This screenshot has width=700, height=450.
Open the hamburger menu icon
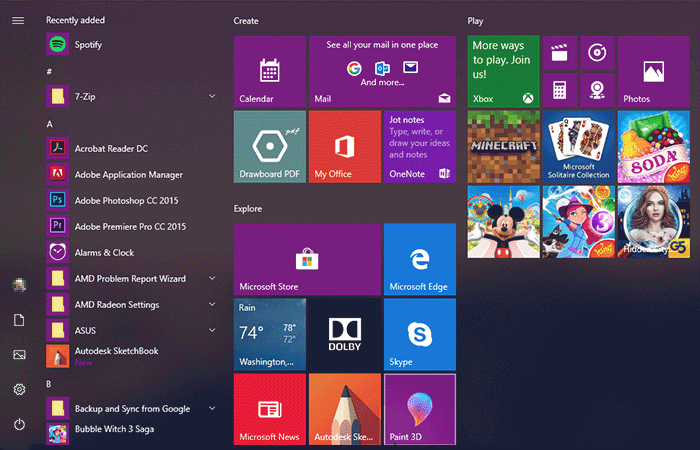tap(18, 21)
